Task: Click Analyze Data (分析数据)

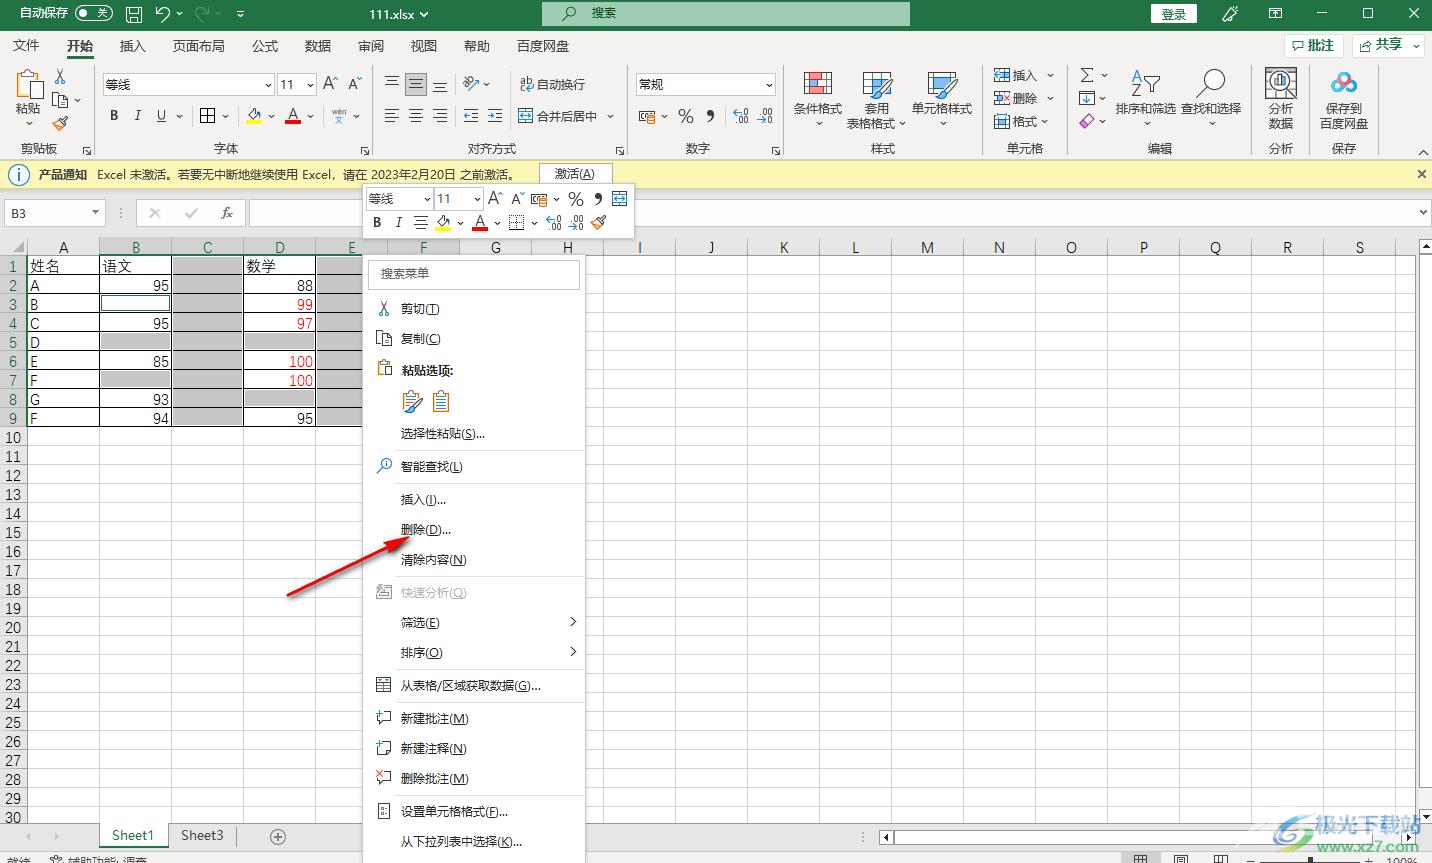Action: [1281, 99]
